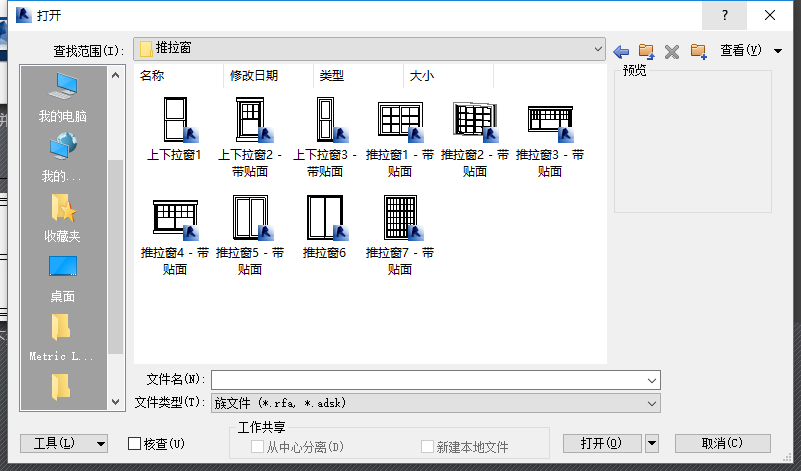Toggle 新建本地文件 create new local checkbox
This screenshot has height=471, width=801.
[427, 446]
